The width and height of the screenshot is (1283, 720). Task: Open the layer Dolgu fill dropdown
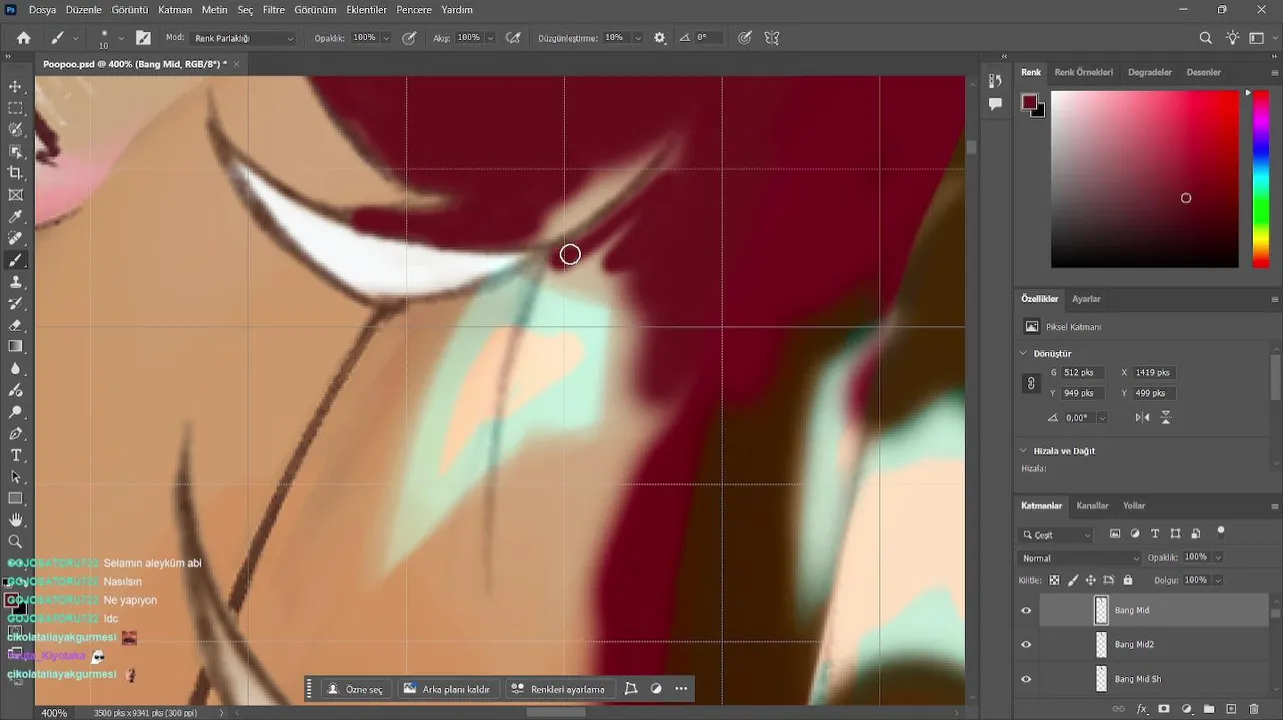pyautogui.click(x=1217, y=580)
